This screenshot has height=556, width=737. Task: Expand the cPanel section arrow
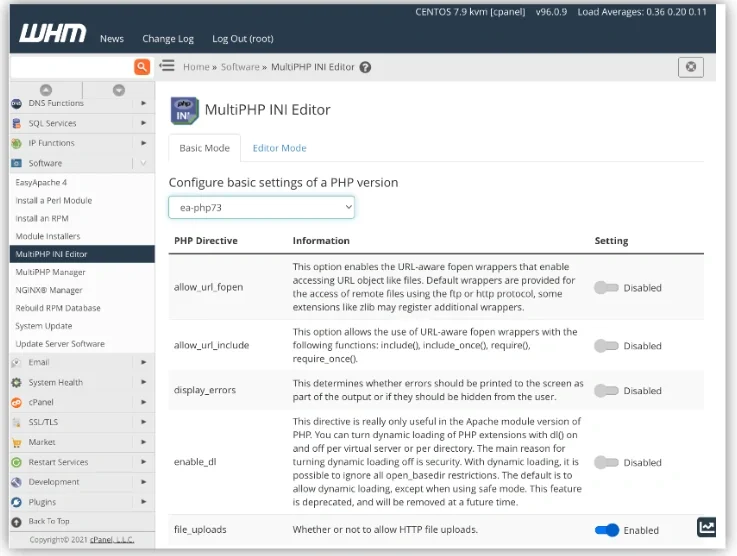(143, 402)
